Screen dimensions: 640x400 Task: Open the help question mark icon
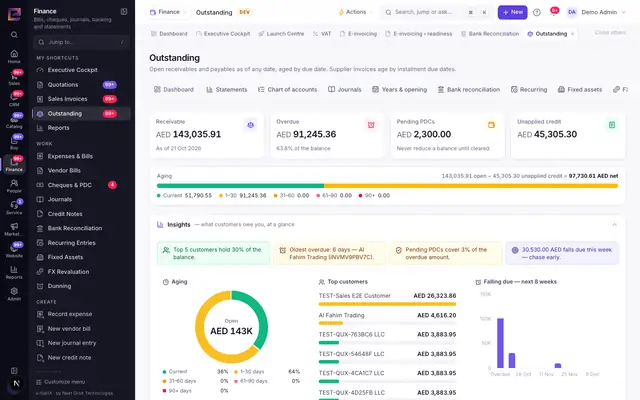click(x=537, y=12)
